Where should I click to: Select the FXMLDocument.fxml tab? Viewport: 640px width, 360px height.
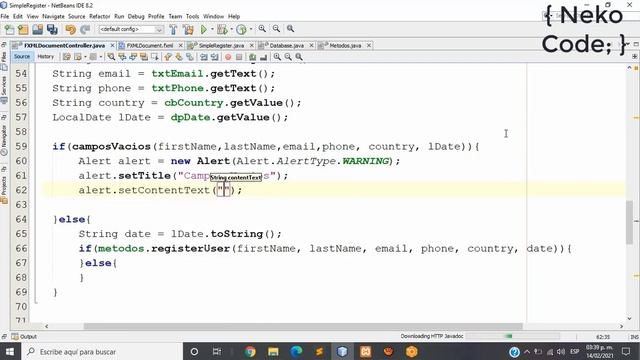click(x=150, y=46)
